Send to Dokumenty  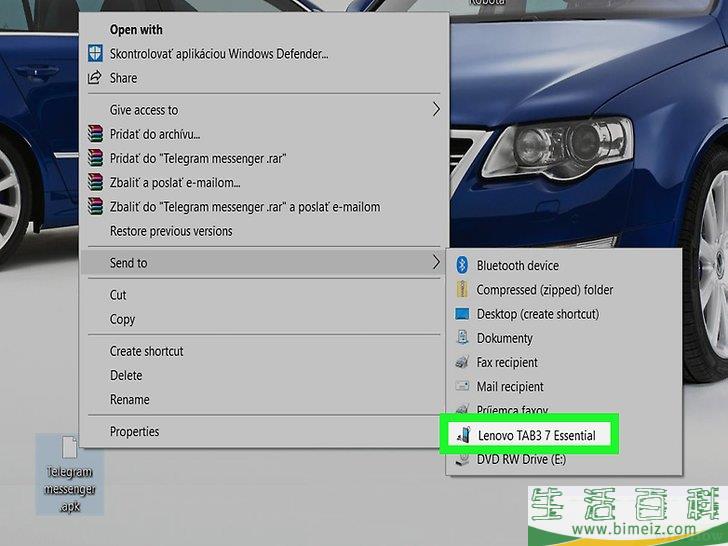(564, 338)
